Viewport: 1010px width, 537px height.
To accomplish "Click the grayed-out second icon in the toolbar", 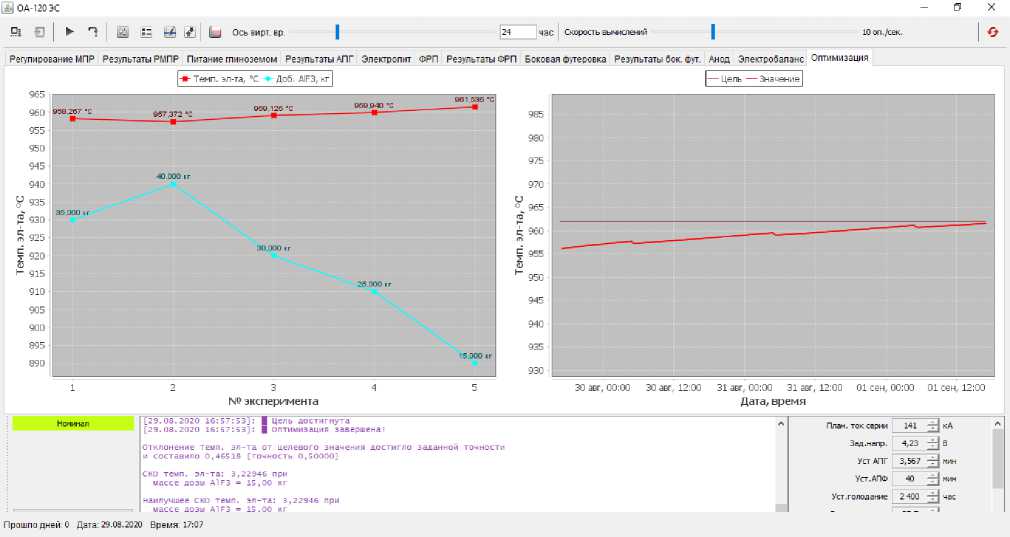I will click(x=38, y=32).
